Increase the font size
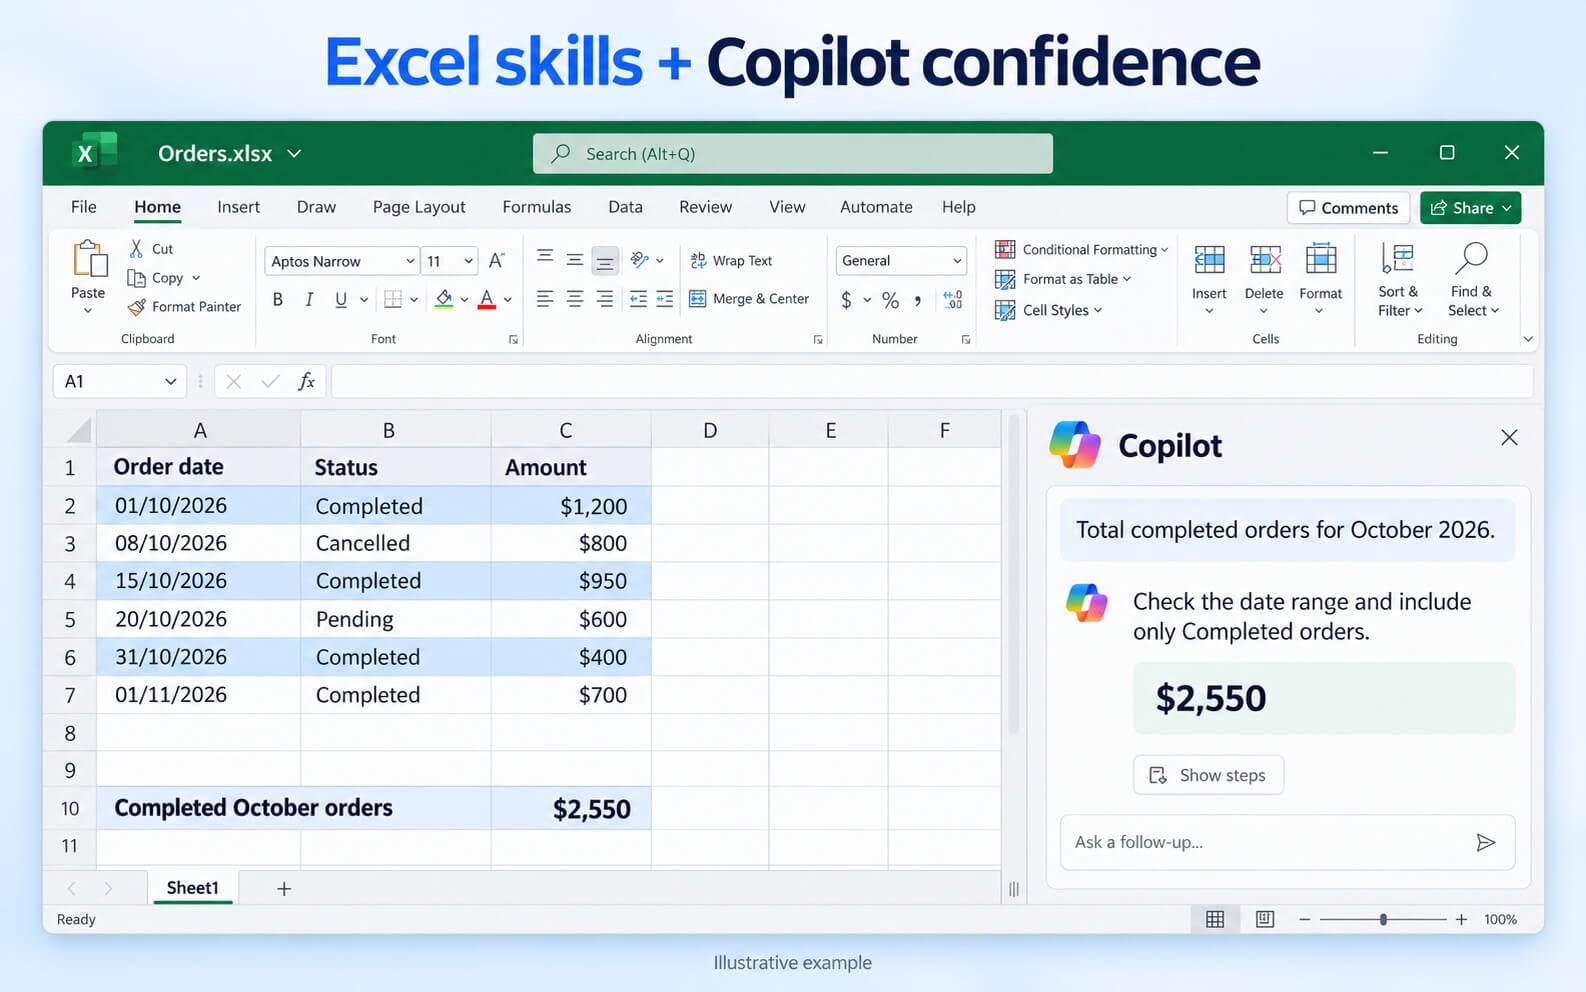 (x=497, y=261)
